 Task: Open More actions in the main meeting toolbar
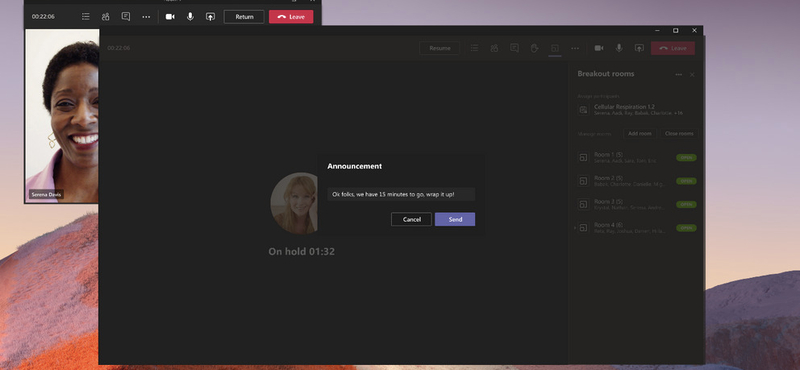(x=575, y=48)
